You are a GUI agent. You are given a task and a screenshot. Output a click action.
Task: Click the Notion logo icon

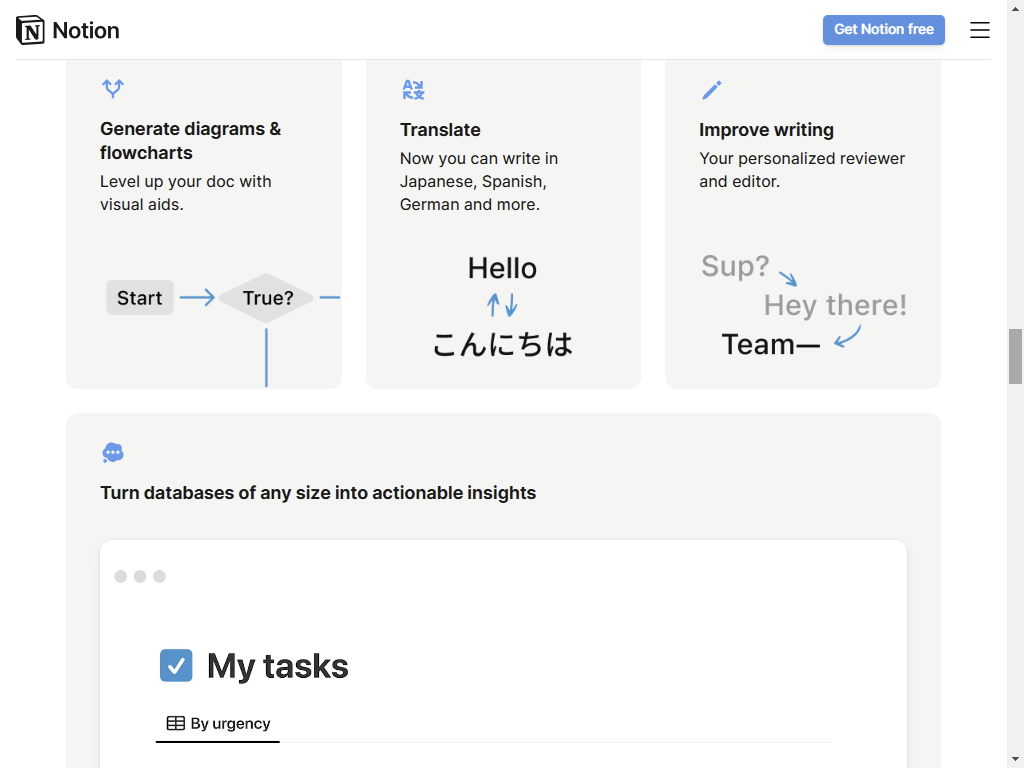pos(30,30)
